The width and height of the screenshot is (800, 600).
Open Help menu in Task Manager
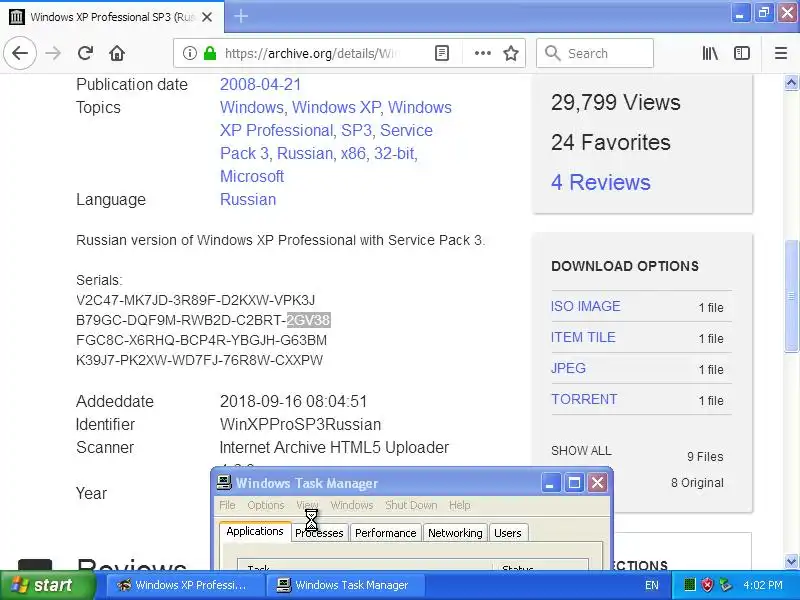pyautogui.click(x=459, y=505)
